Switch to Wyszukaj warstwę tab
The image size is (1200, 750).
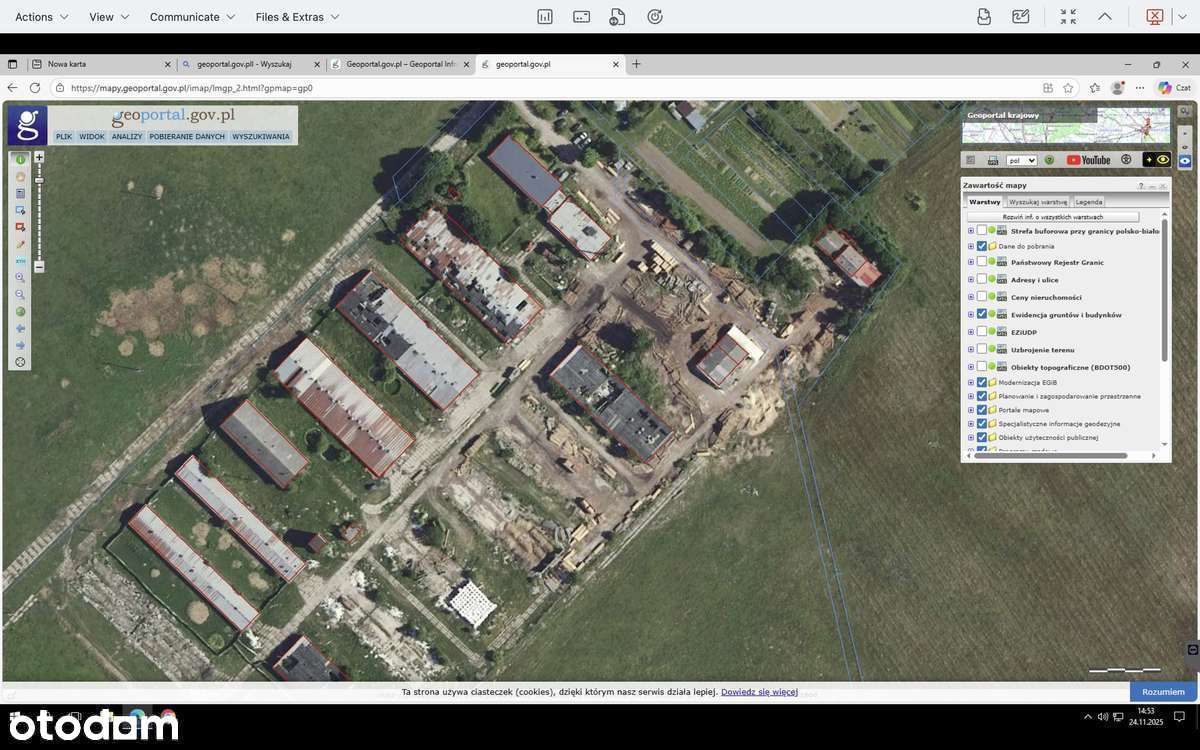1038,202
